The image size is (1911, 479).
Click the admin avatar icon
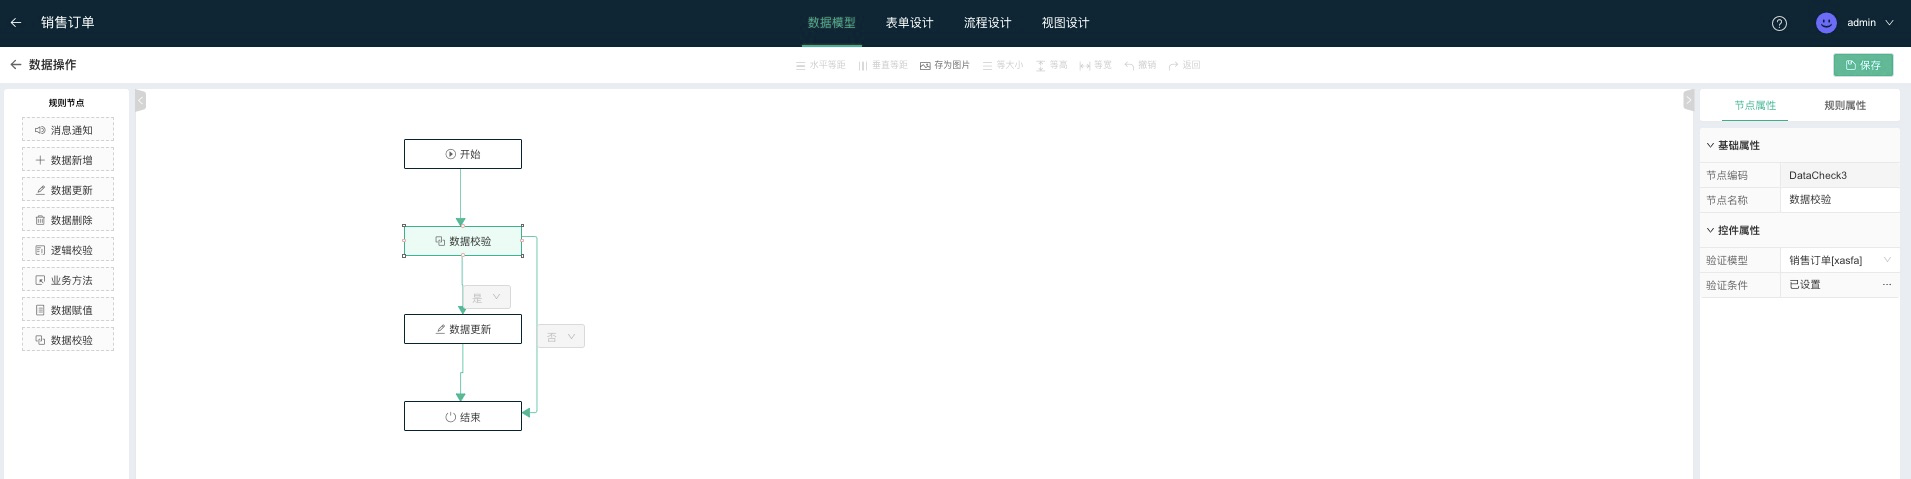[1826, 22]
